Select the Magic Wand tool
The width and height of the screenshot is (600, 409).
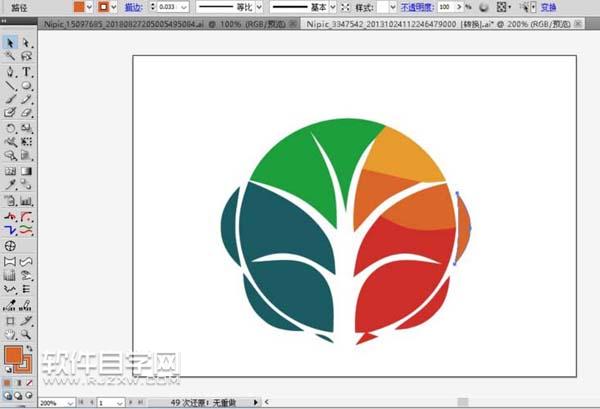10,57
